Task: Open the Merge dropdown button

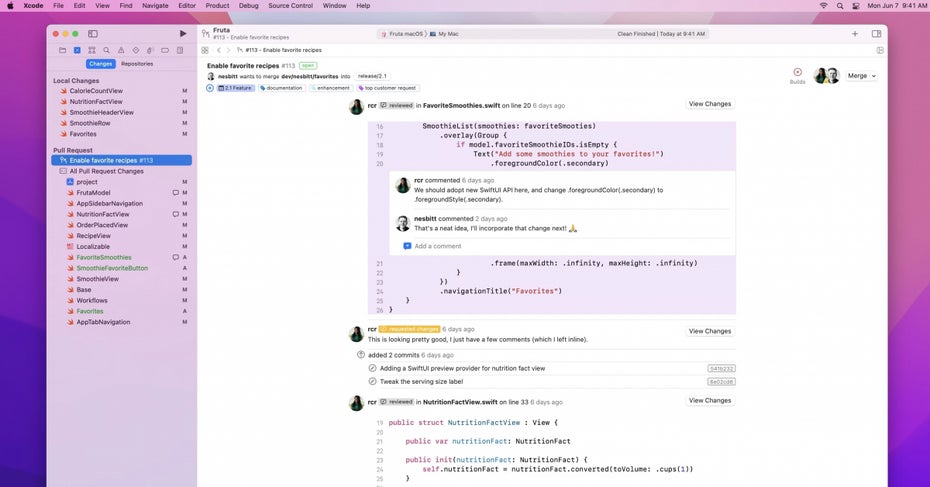Action: click(x=861, y=76)
